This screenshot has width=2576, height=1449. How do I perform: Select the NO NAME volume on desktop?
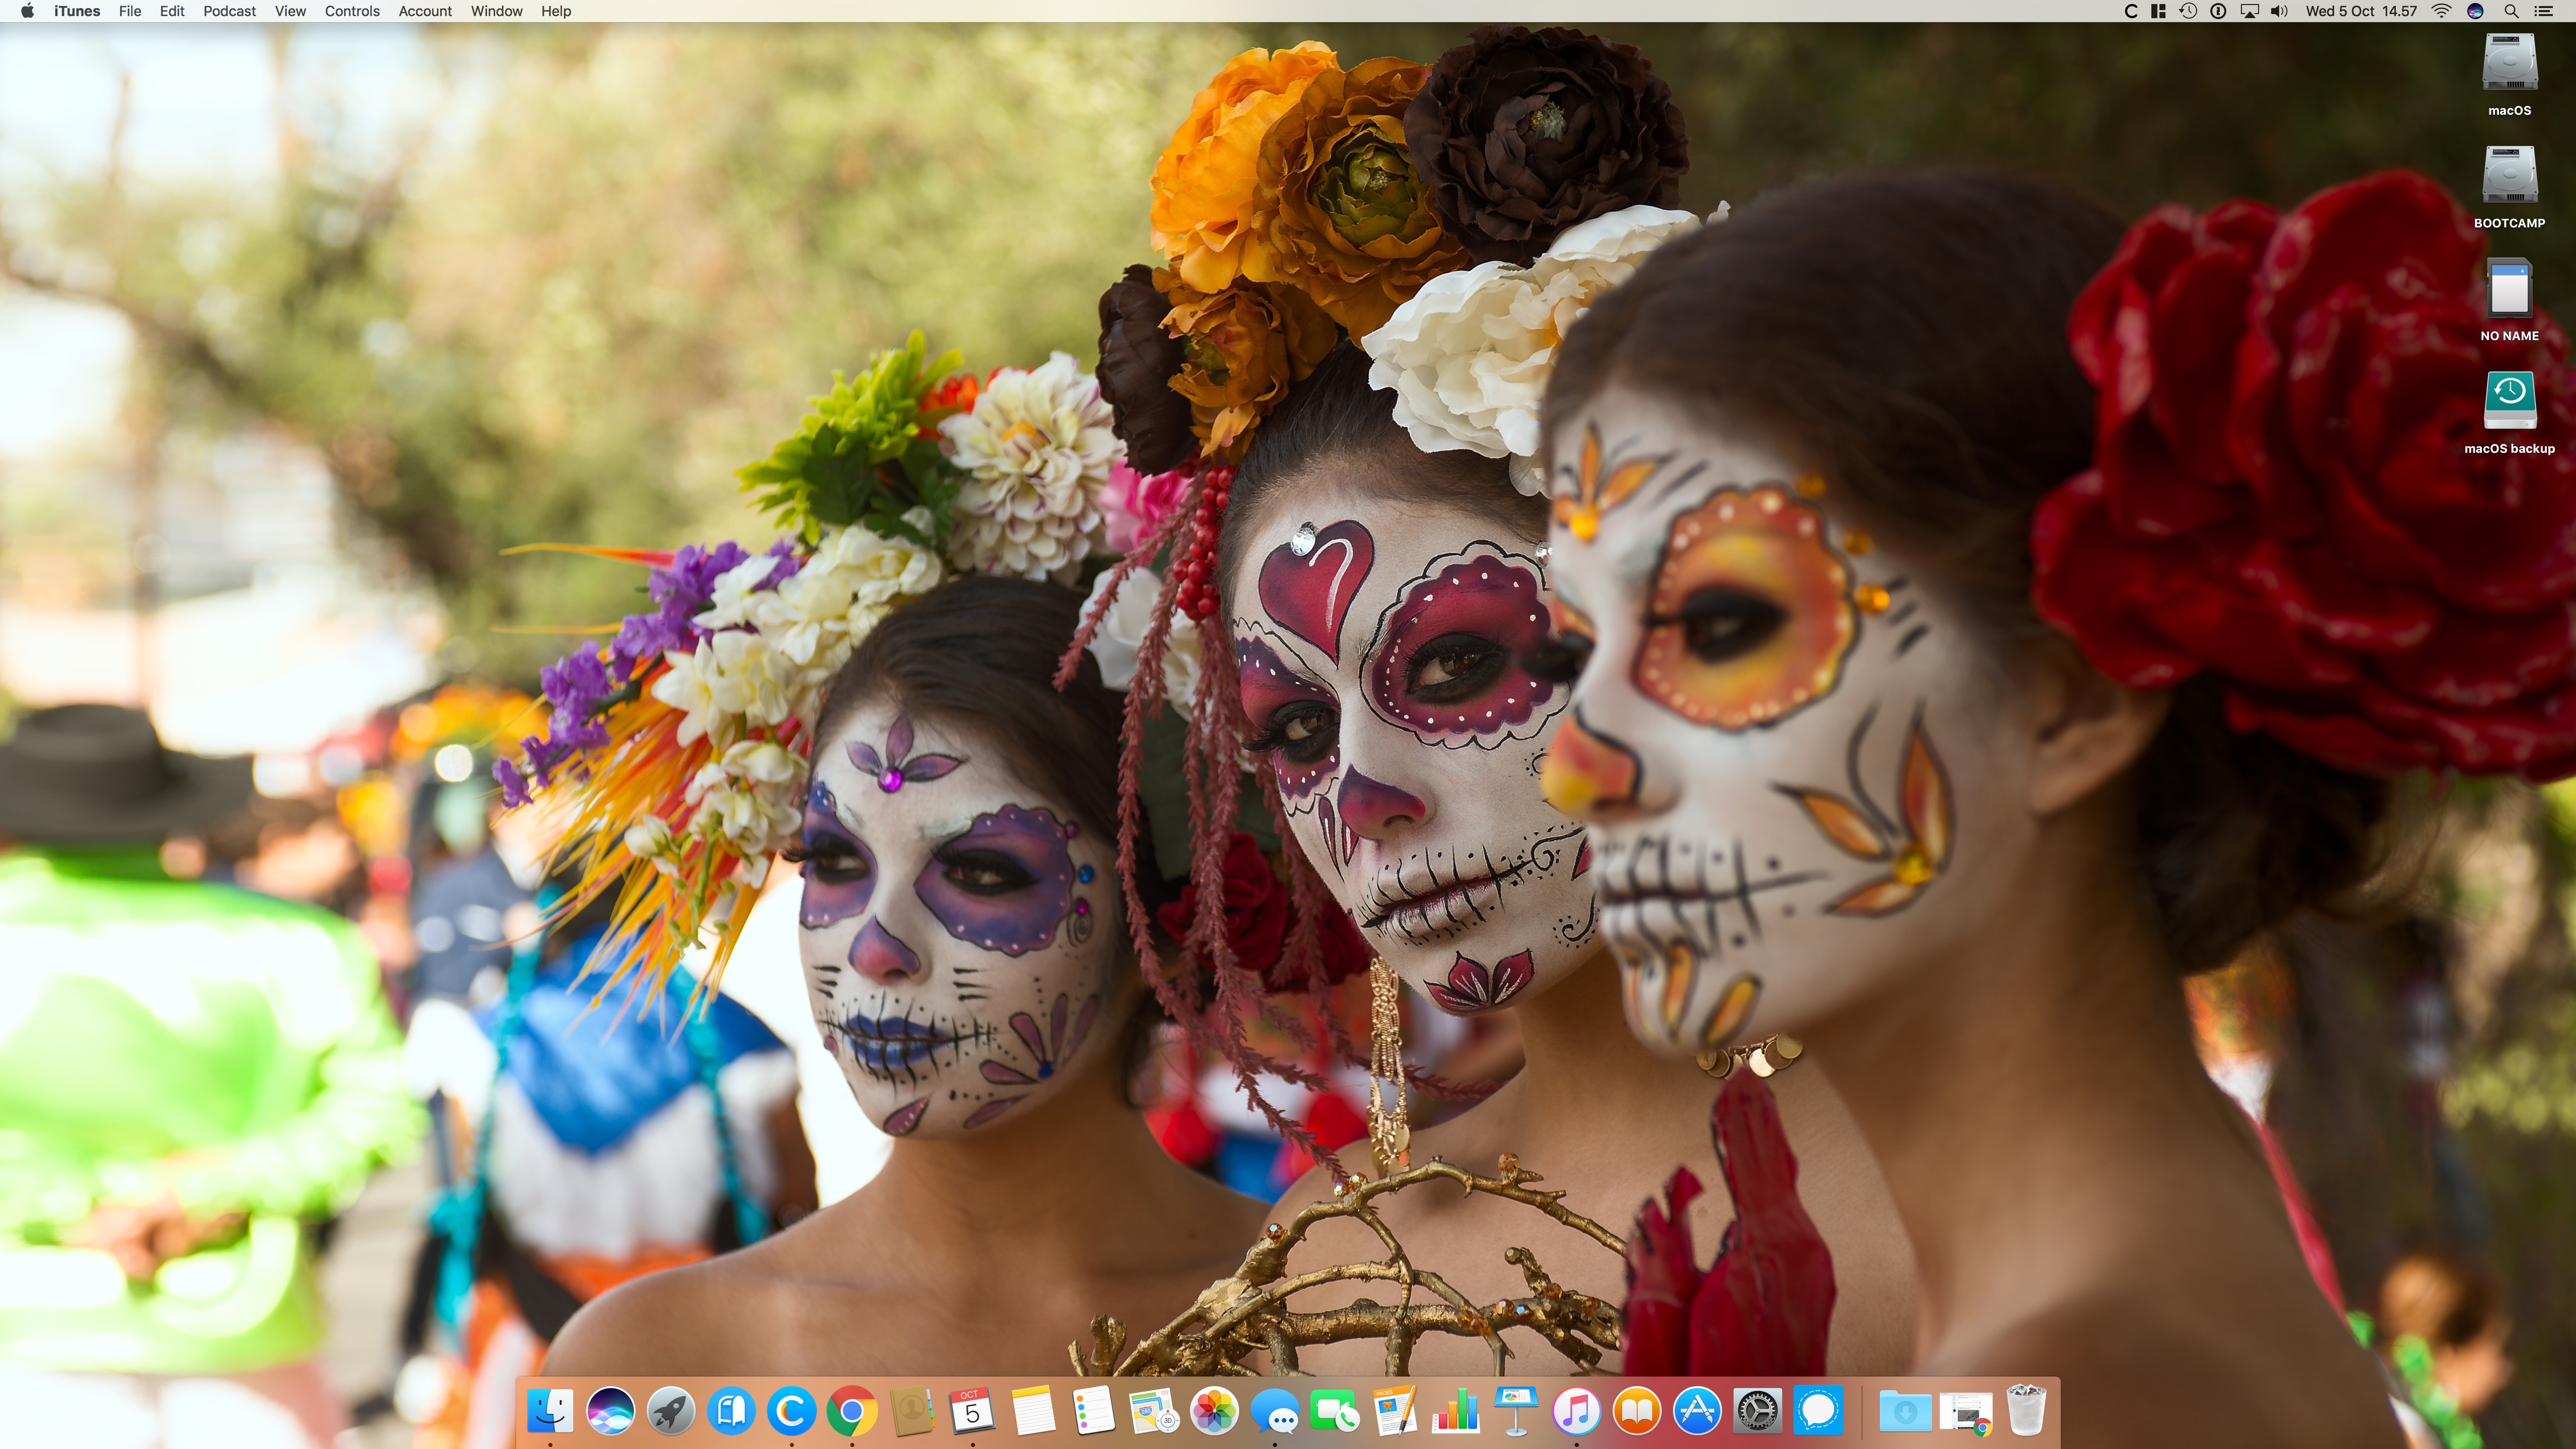pos(2509,301)
